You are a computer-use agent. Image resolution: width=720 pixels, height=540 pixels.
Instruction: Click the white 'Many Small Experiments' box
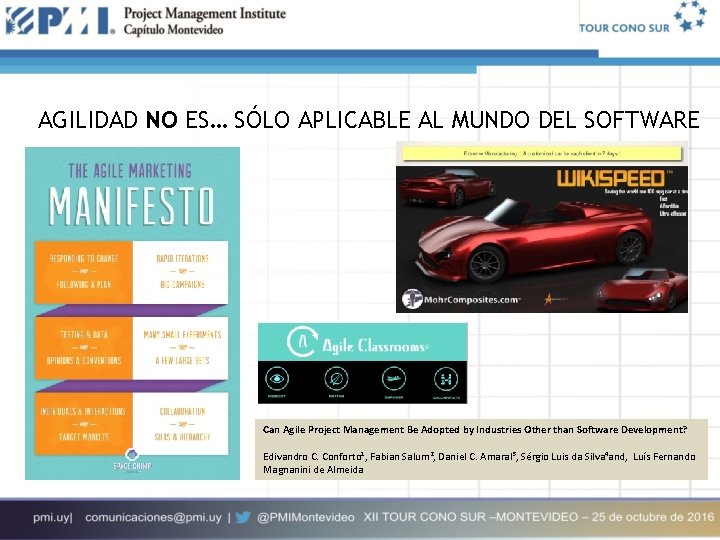(x=180, y=348)
